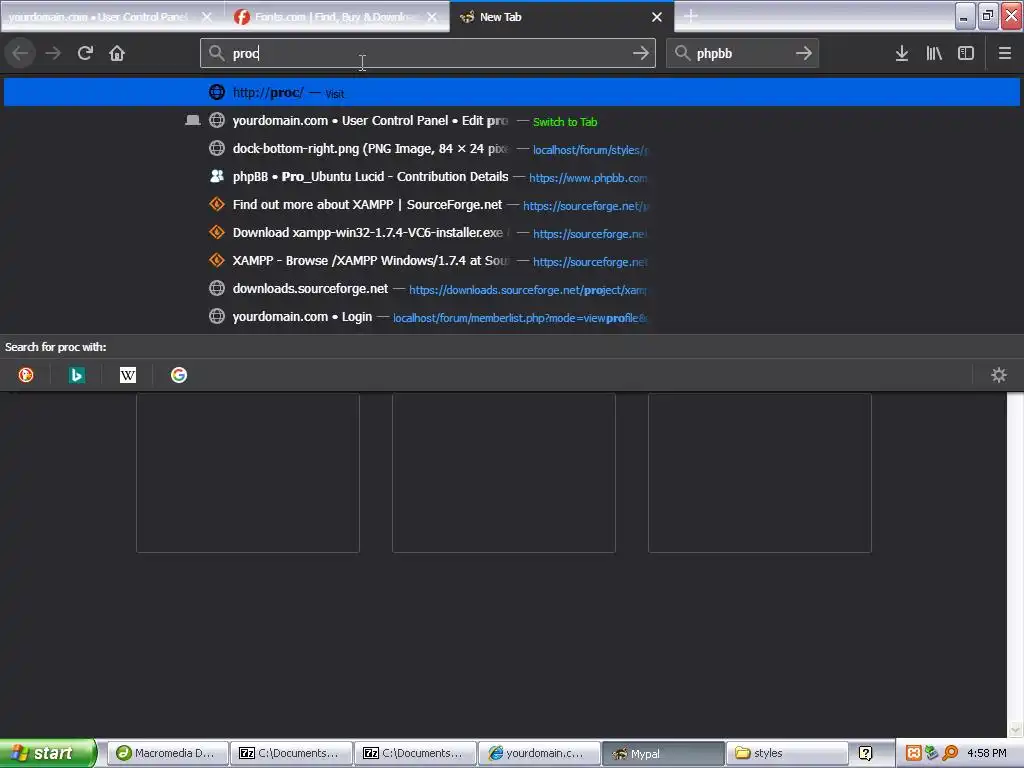Close the yourdomain.com User Control Panel tab
The image size is (1024, 768).
pos(206,17)
